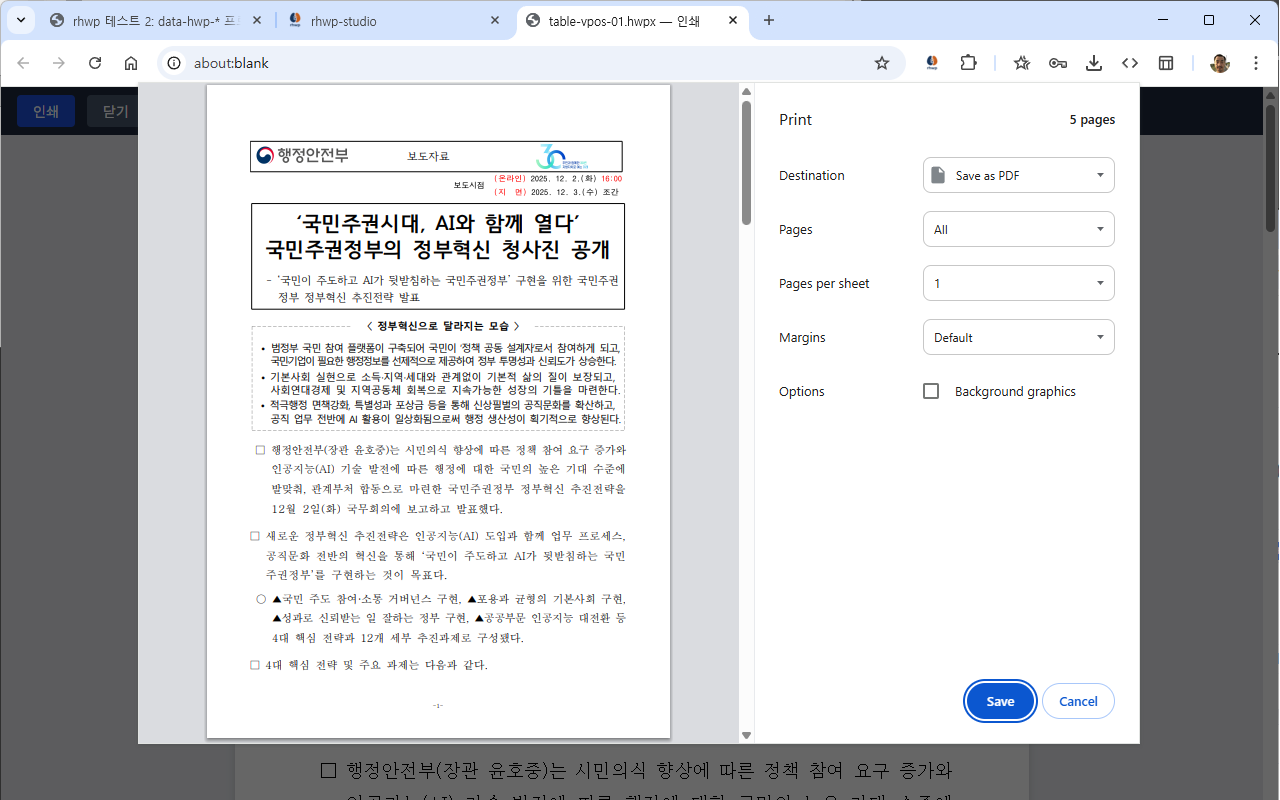This screenshot has height=800, width=1280.
Task: Click the address bar showing about:blank
Action: pyautogui.click(x=530, y=63)
